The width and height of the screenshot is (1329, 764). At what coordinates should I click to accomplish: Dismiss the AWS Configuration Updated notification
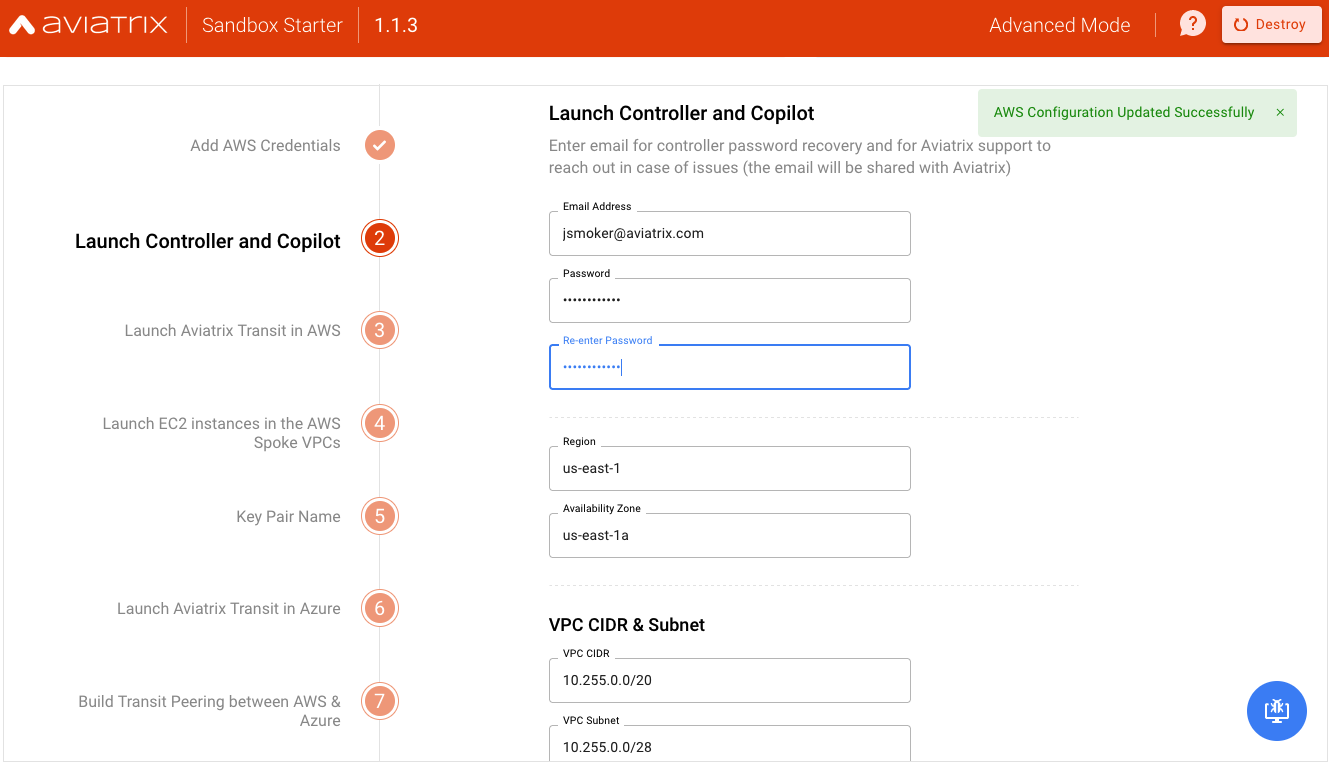1280,113
